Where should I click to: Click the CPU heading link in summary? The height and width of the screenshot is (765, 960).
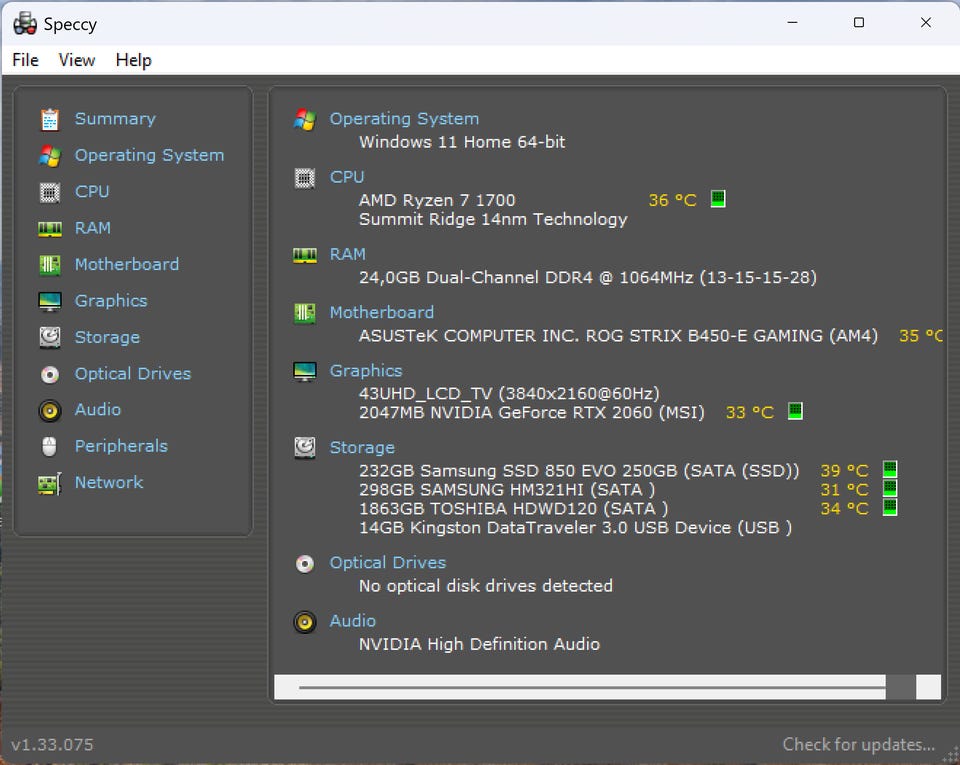pyautogui.click(x=347, y=177)
